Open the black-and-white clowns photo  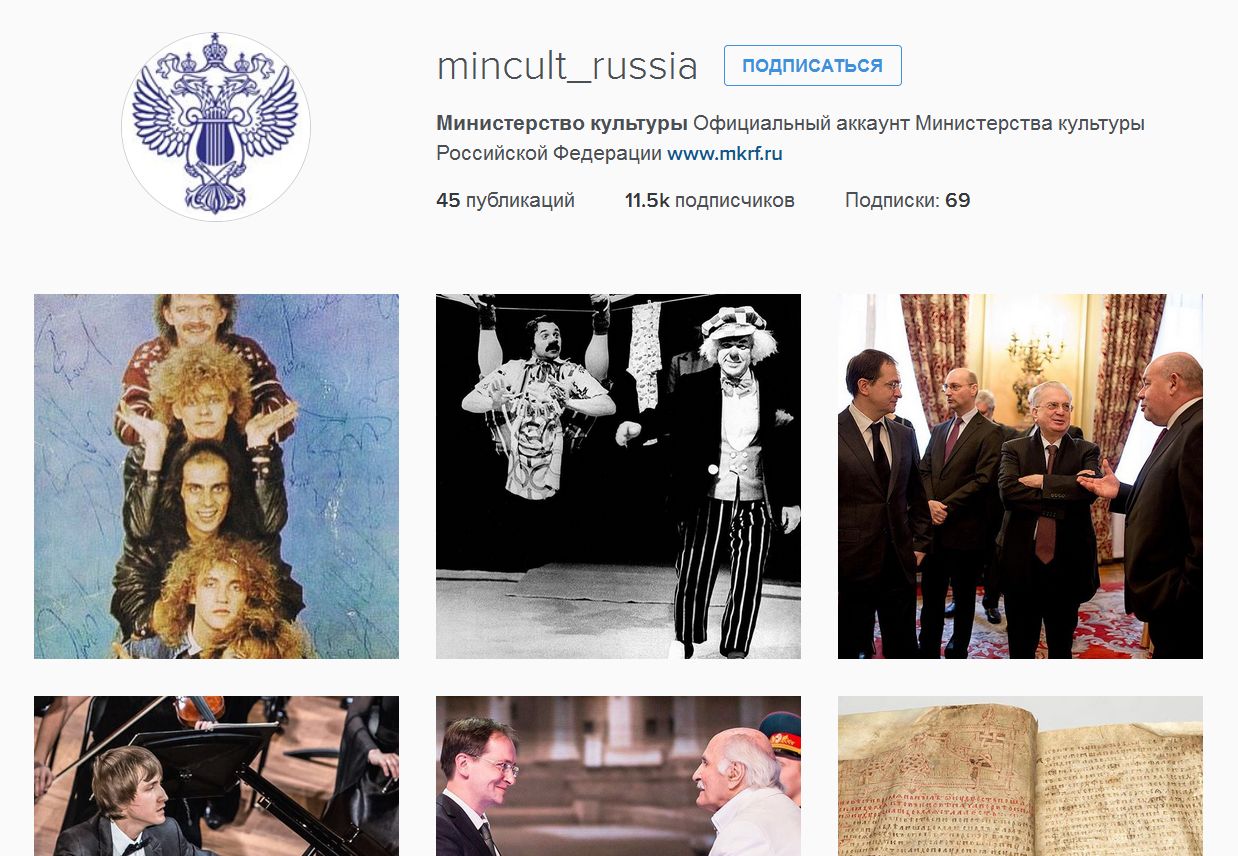point(618,476)
